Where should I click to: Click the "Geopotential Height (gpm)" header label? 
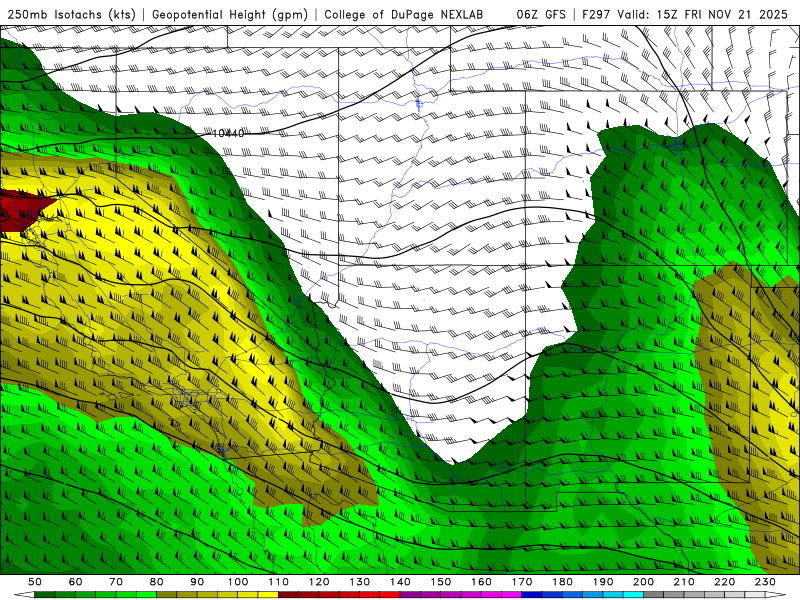tap(230, 14)
